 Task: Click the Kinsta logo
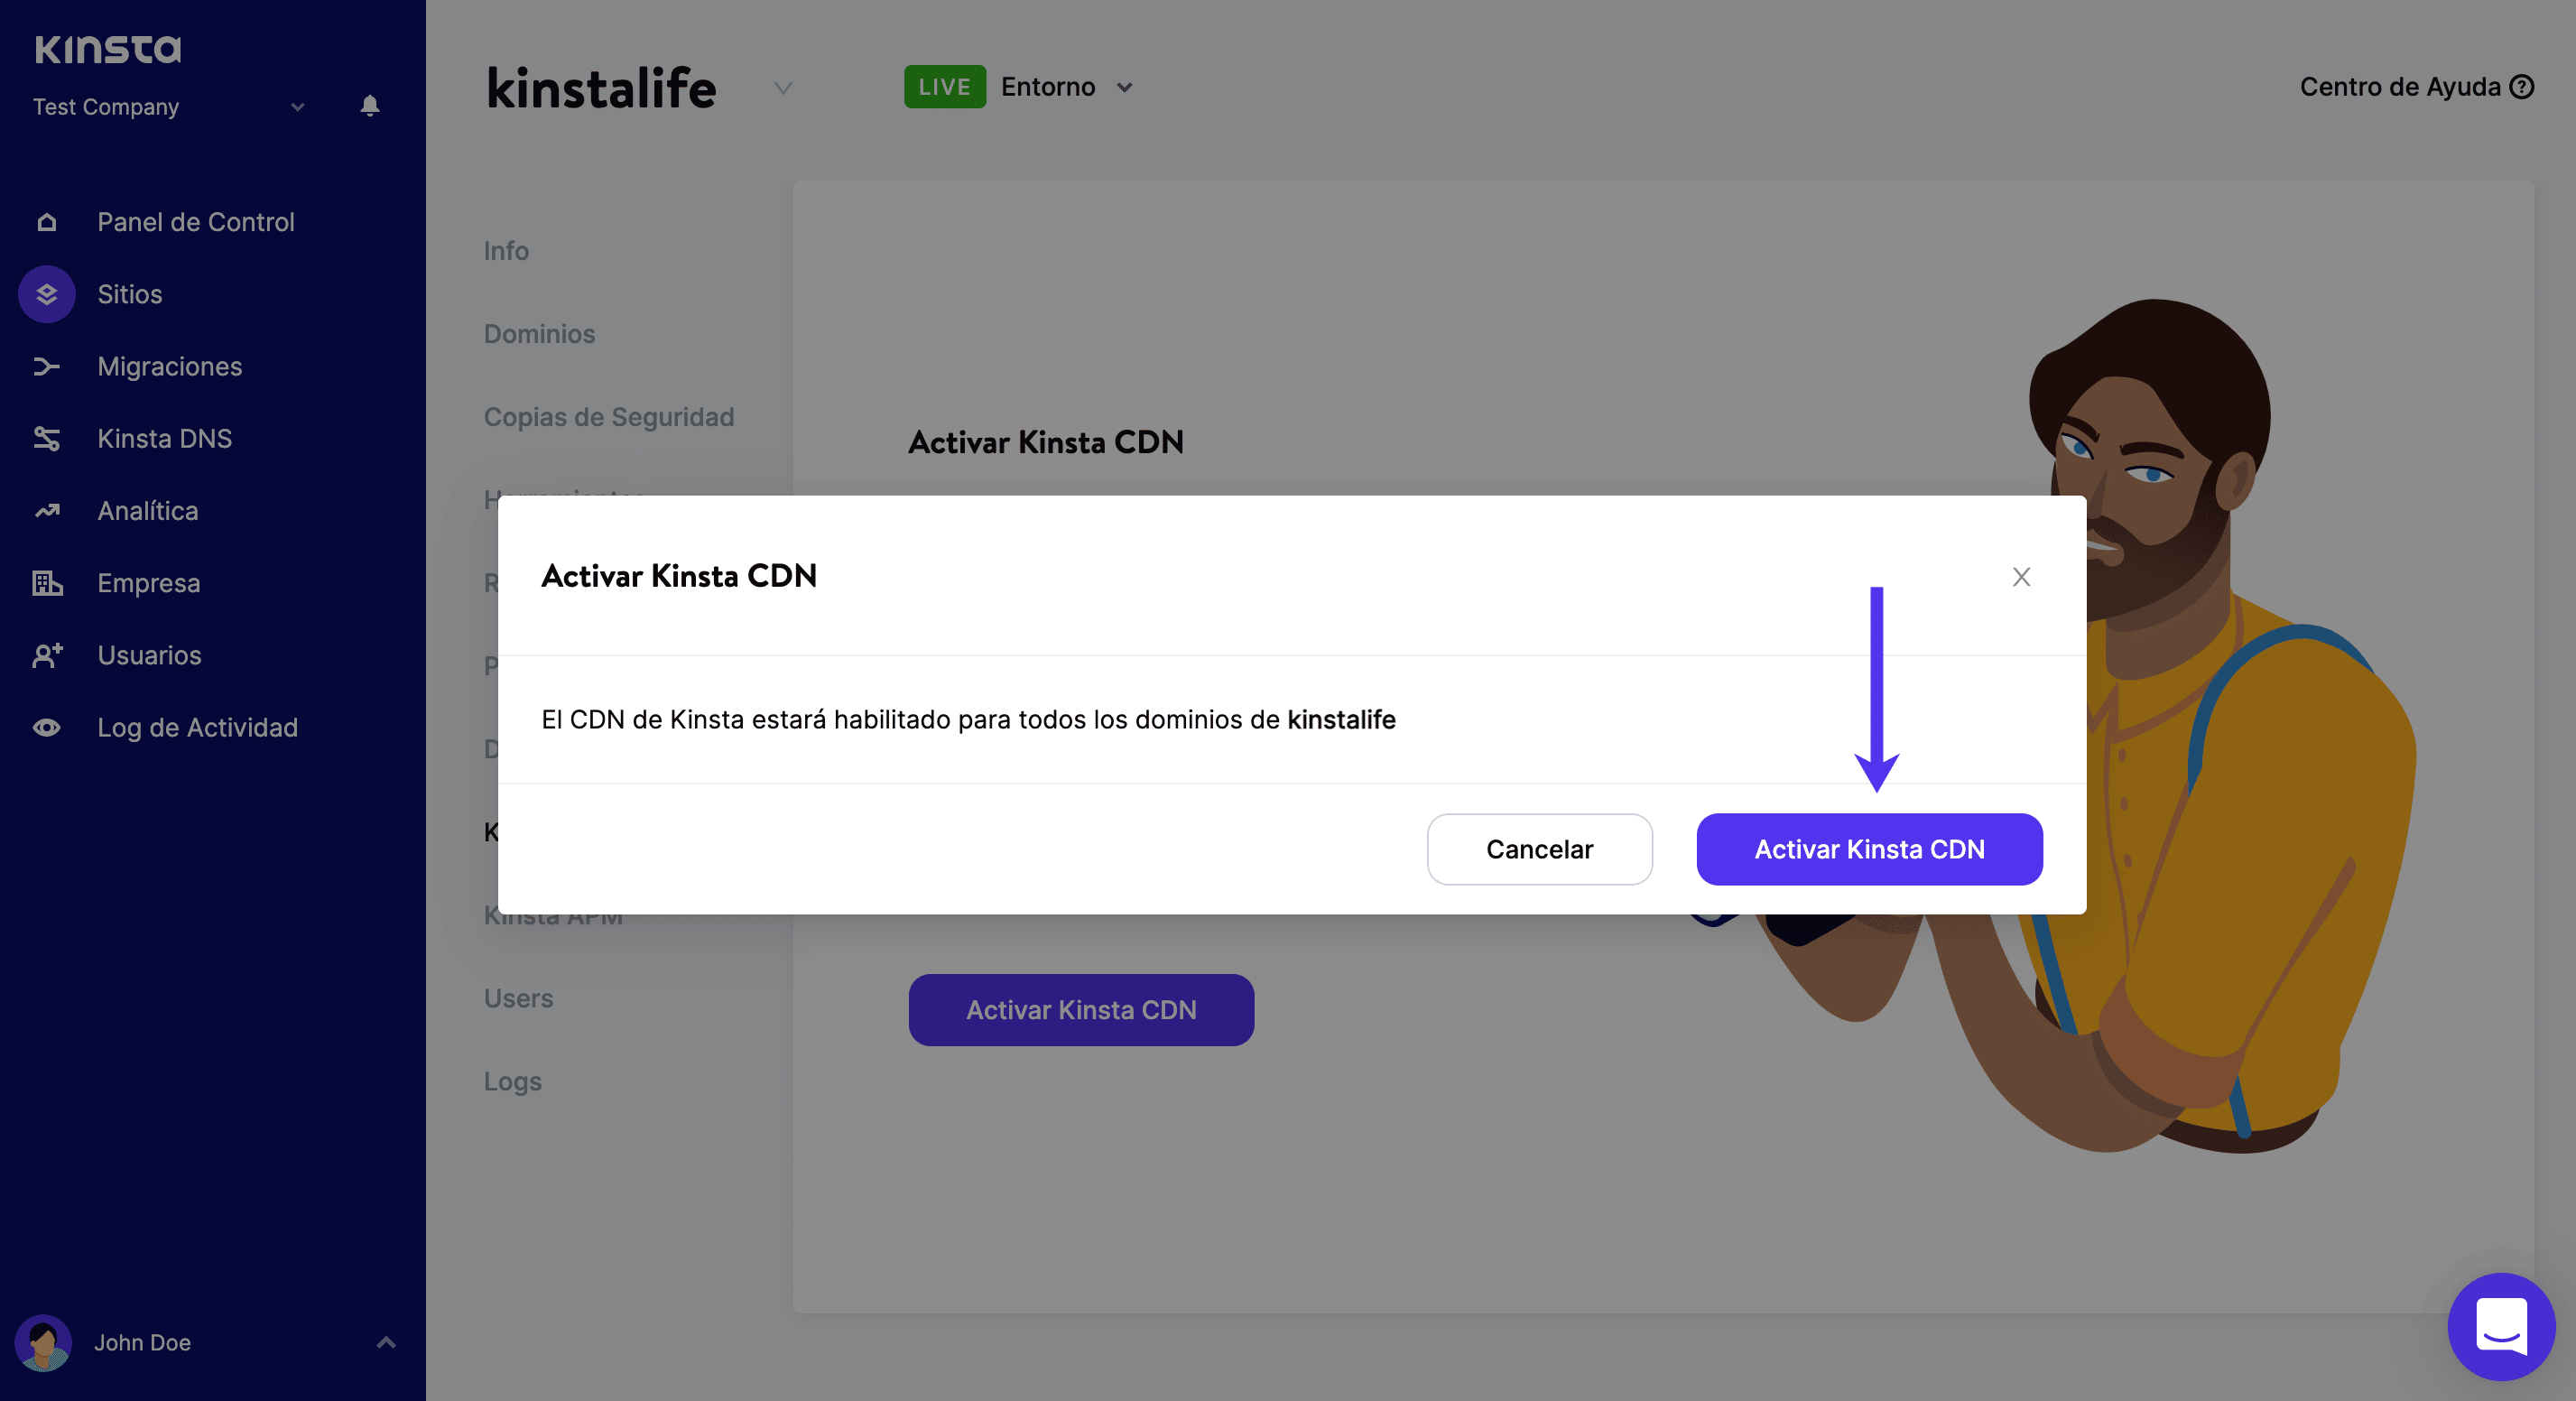[x=107, y=48]
